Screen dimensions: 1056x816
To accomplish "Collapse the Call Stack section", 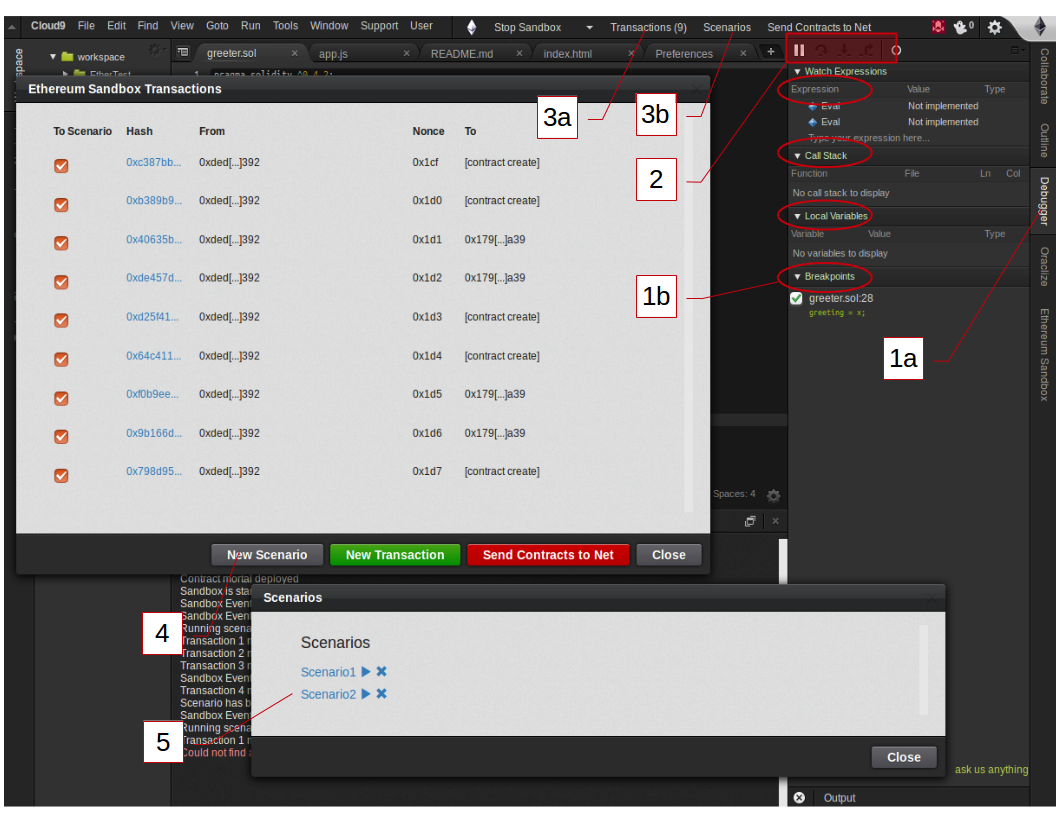I will coord(797,156).
